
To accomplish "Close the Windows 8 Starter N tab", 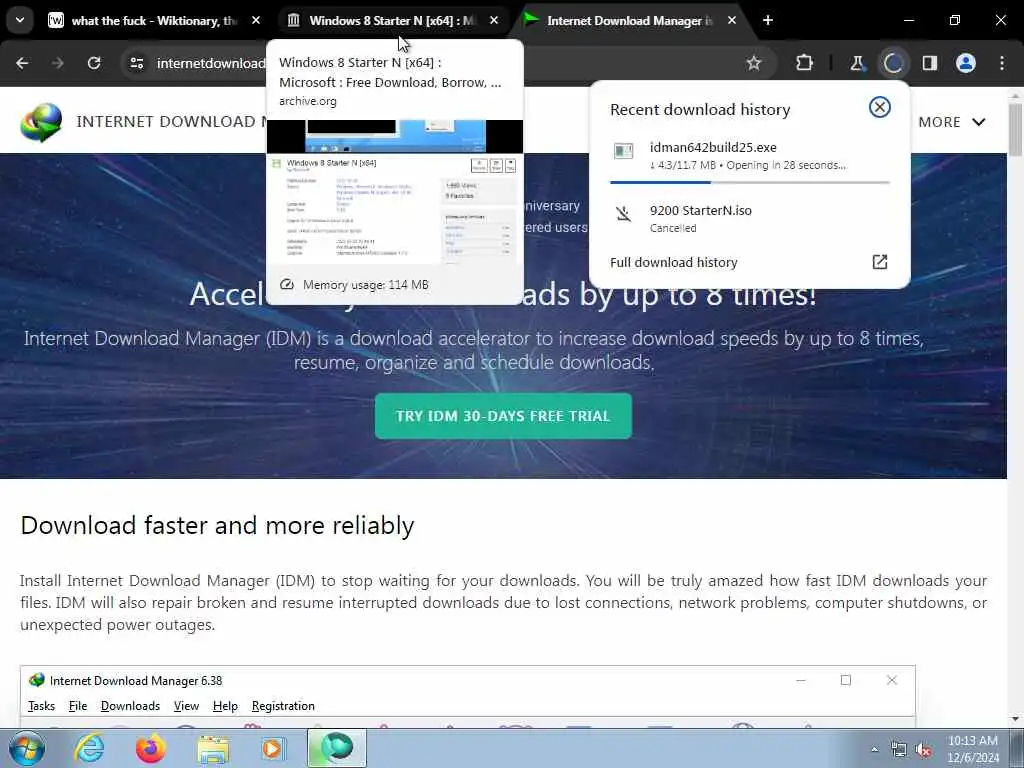I will point(494,21).
